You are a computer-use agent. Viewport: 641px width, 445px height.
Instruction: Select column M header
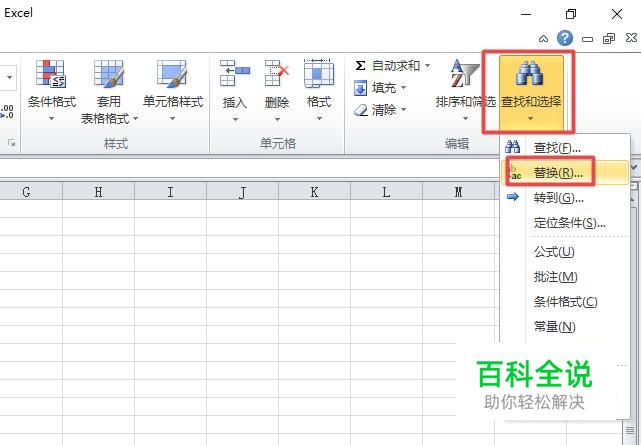[458, 191]
